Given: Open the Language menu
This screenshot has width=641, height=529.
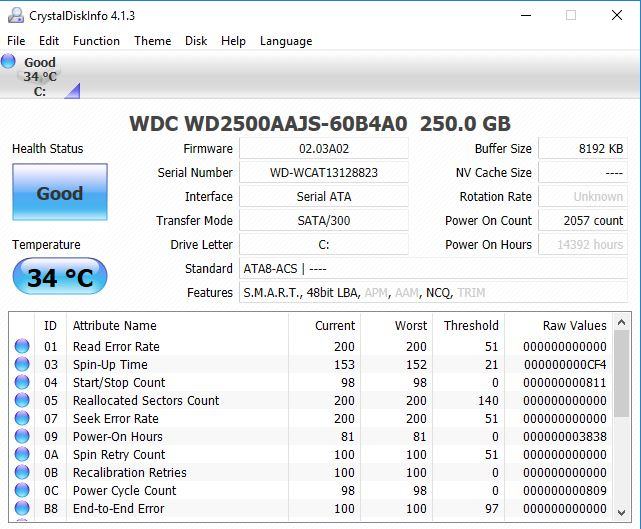Looking at the screenshot, I should pos(286,41).
